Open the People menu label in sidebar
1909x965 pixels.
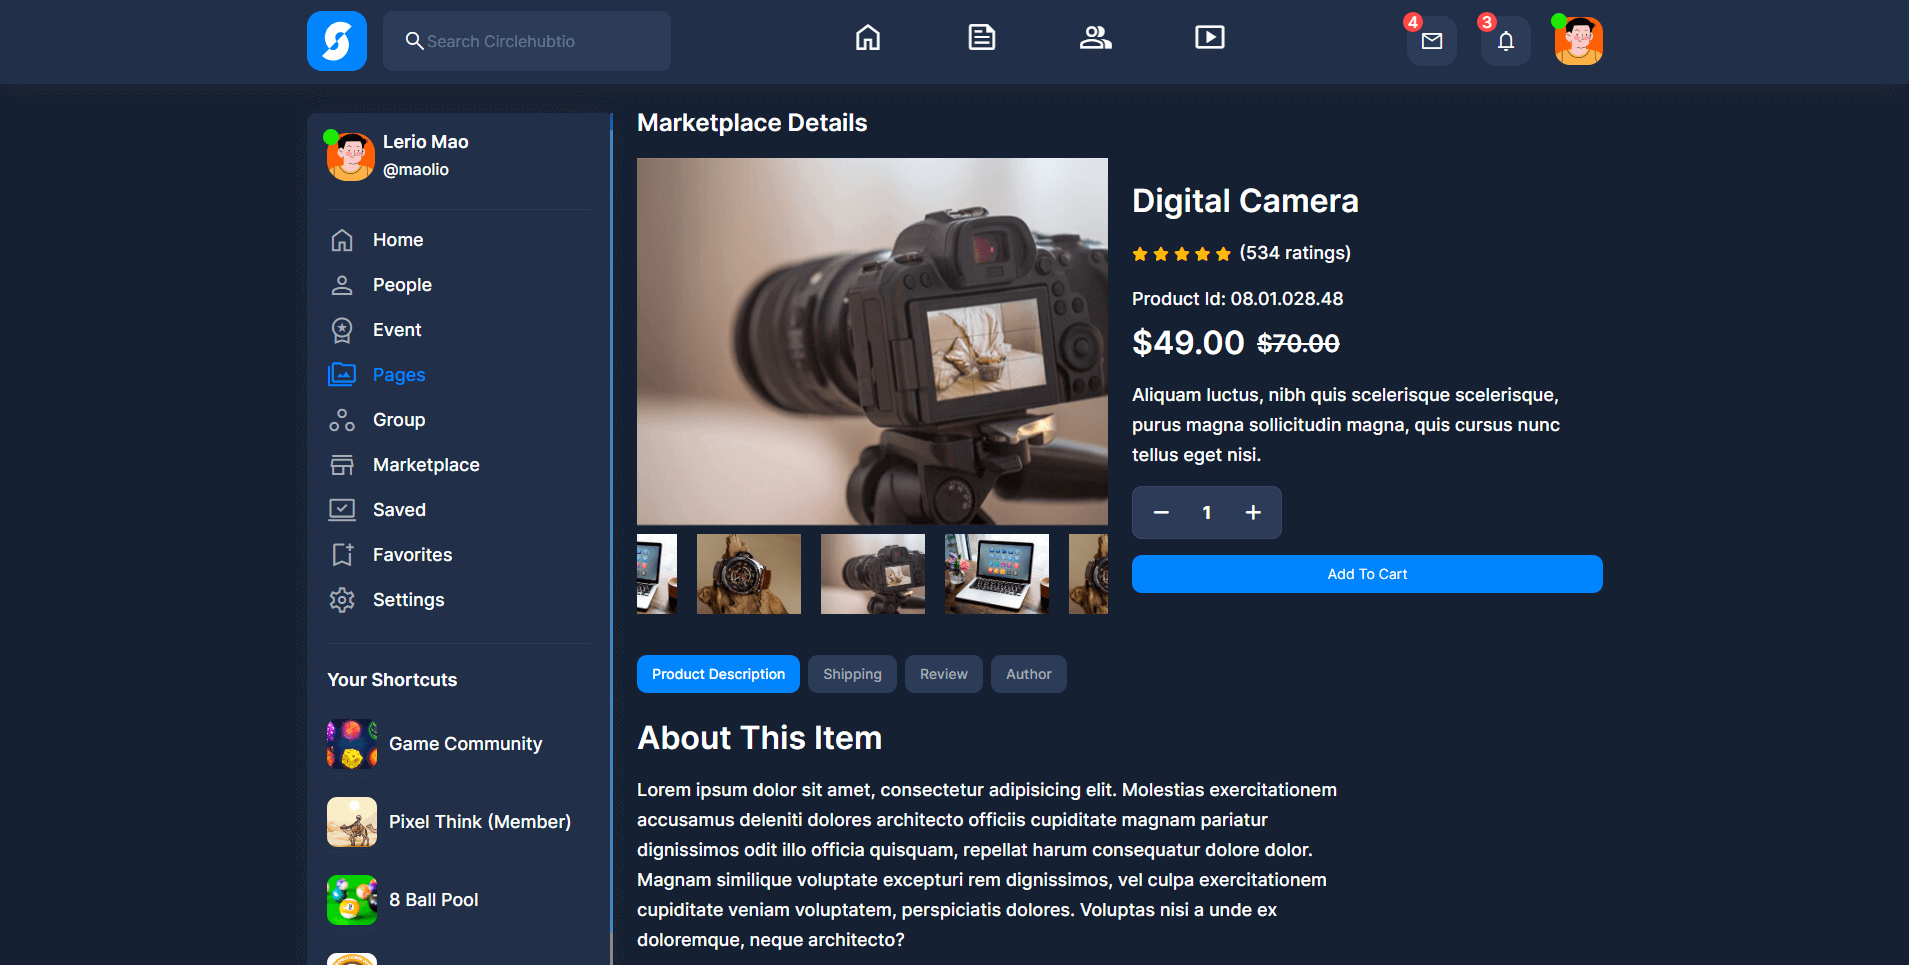point(402,285)
